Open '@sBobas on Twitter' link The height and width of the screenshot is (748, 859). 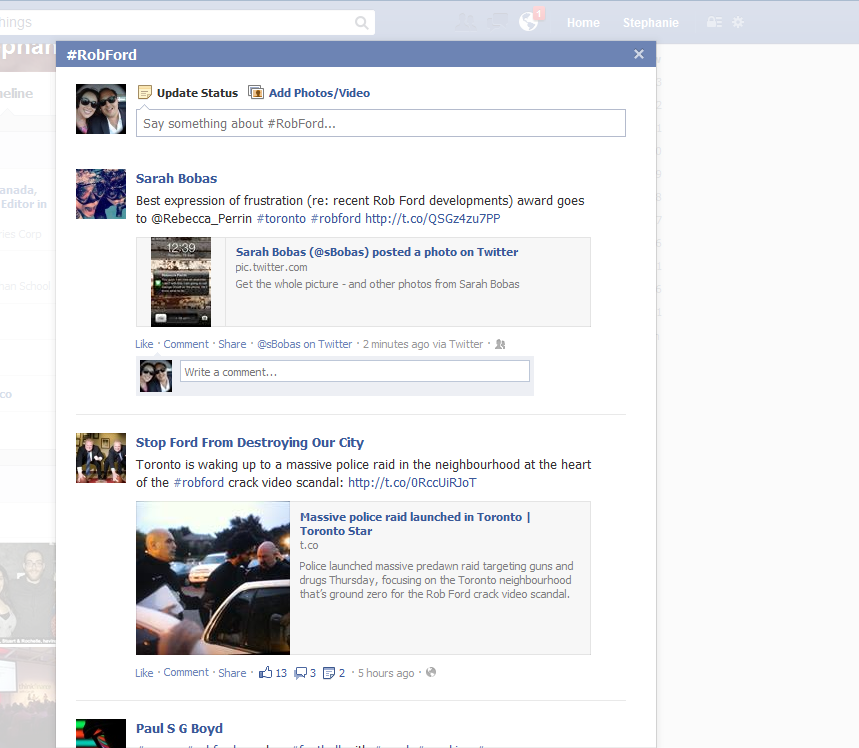point(305,344)
